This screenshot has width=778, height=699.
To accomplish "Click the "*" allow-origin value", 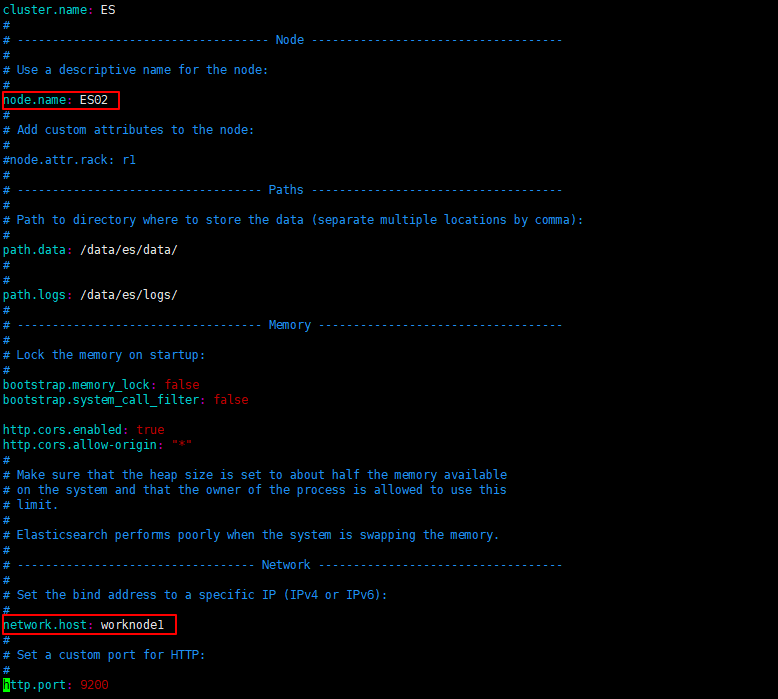I will pos(182,444).
